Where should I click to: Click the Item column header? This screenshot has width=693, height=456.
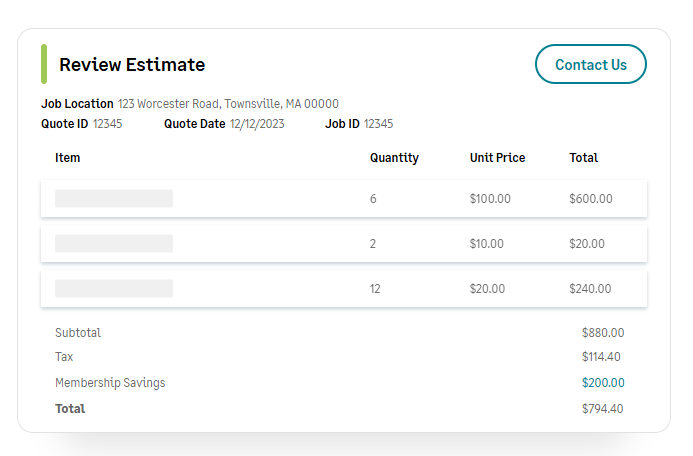68,158
